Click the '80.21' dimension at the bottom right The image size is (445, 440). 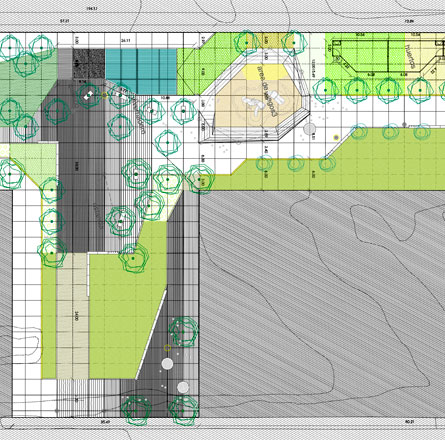[x=409, y=422]
